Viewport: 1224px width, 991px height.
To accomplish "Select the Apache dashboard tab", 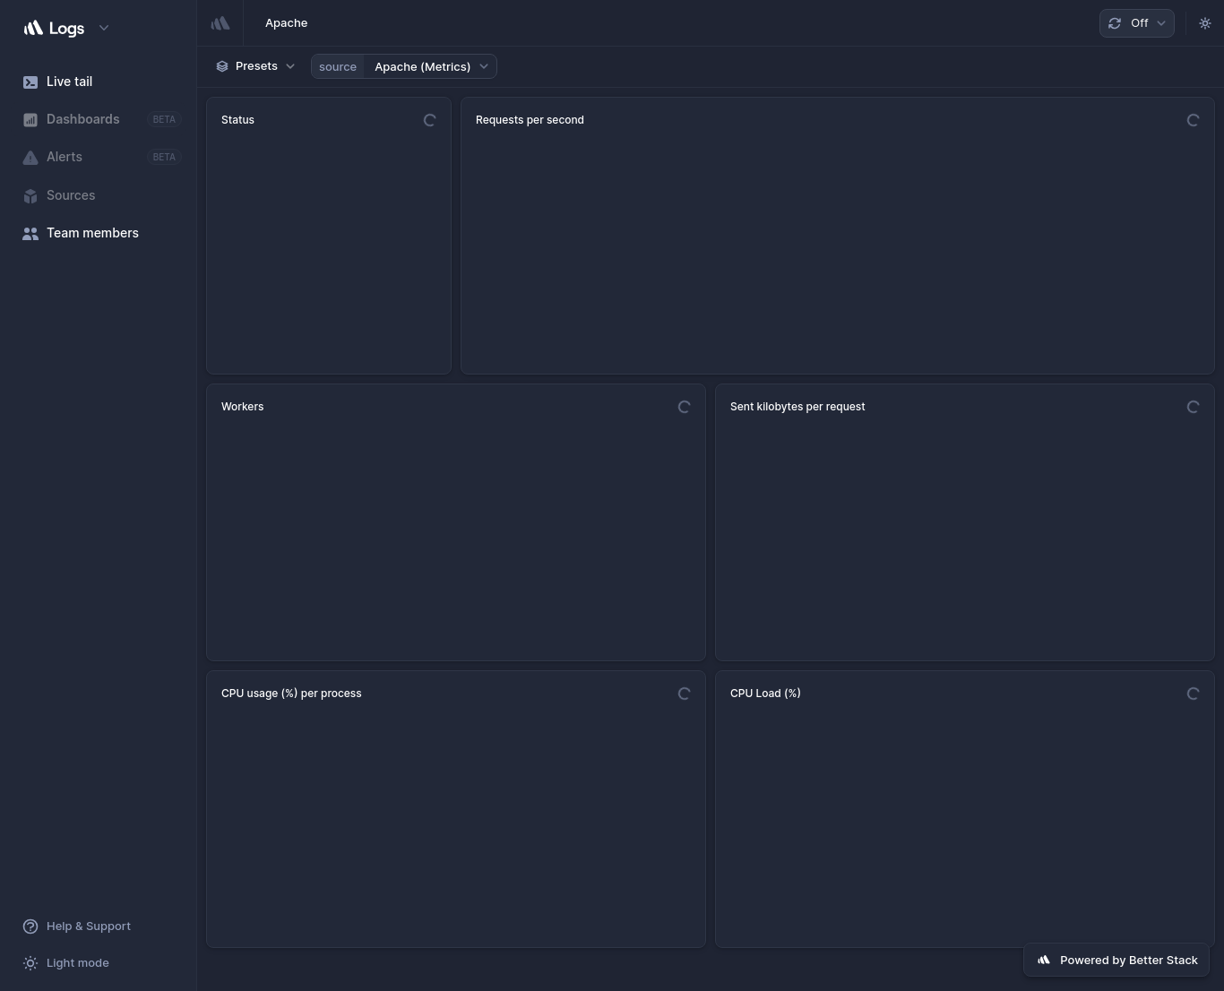I will pos(285,22).
